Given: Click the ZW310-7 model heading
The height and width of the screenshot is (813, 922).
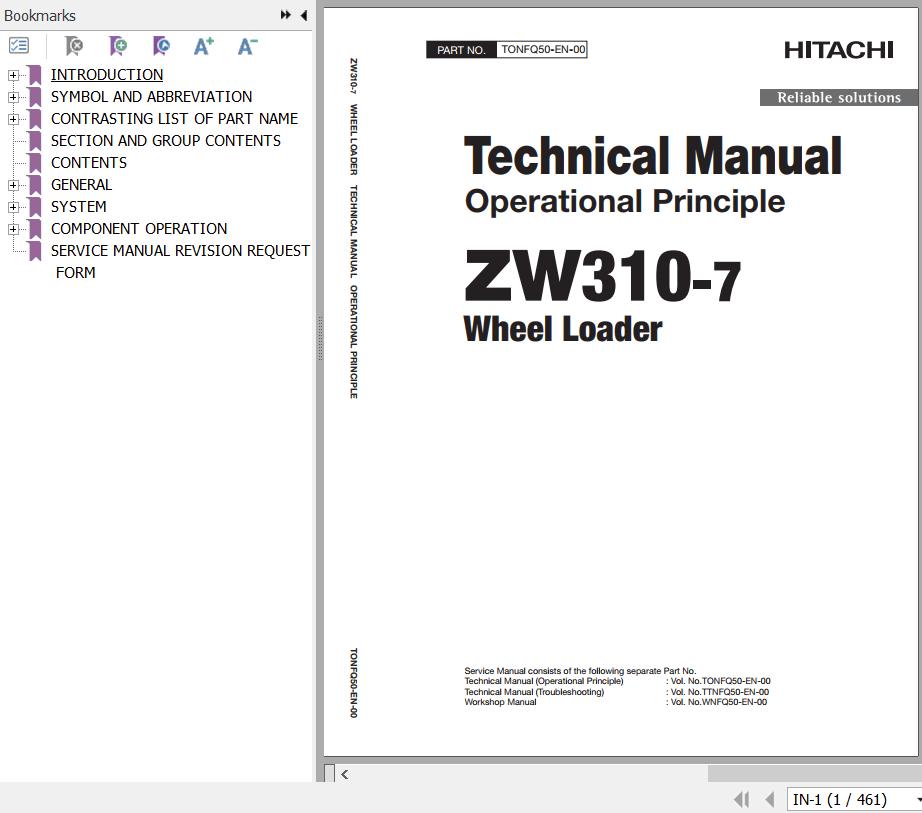Looking at the screenshot, I should coord(602,276).
